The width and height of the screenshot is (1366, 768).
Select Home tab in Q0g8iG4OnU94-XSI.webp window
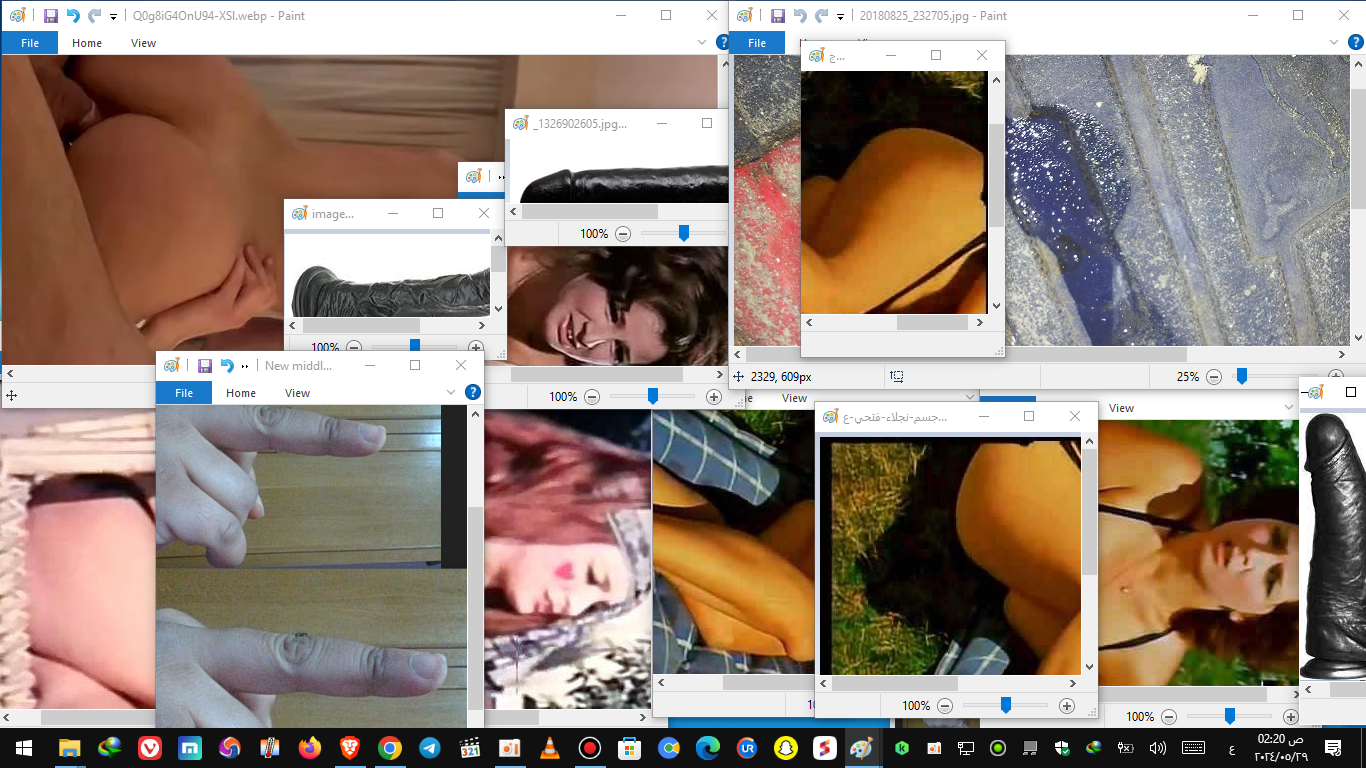click(87, 43)
